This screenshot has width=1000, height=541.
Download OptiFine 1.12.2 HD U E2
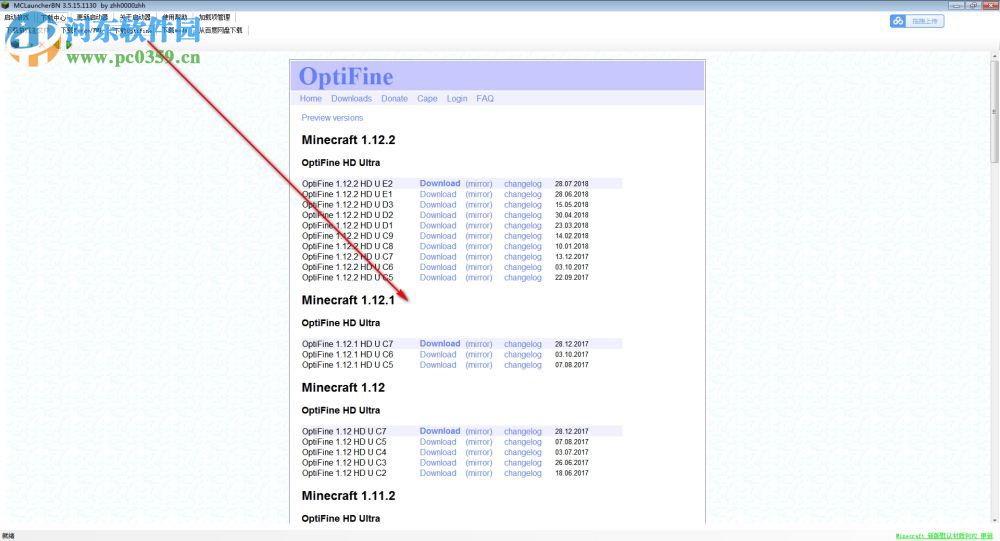point(439,183)
